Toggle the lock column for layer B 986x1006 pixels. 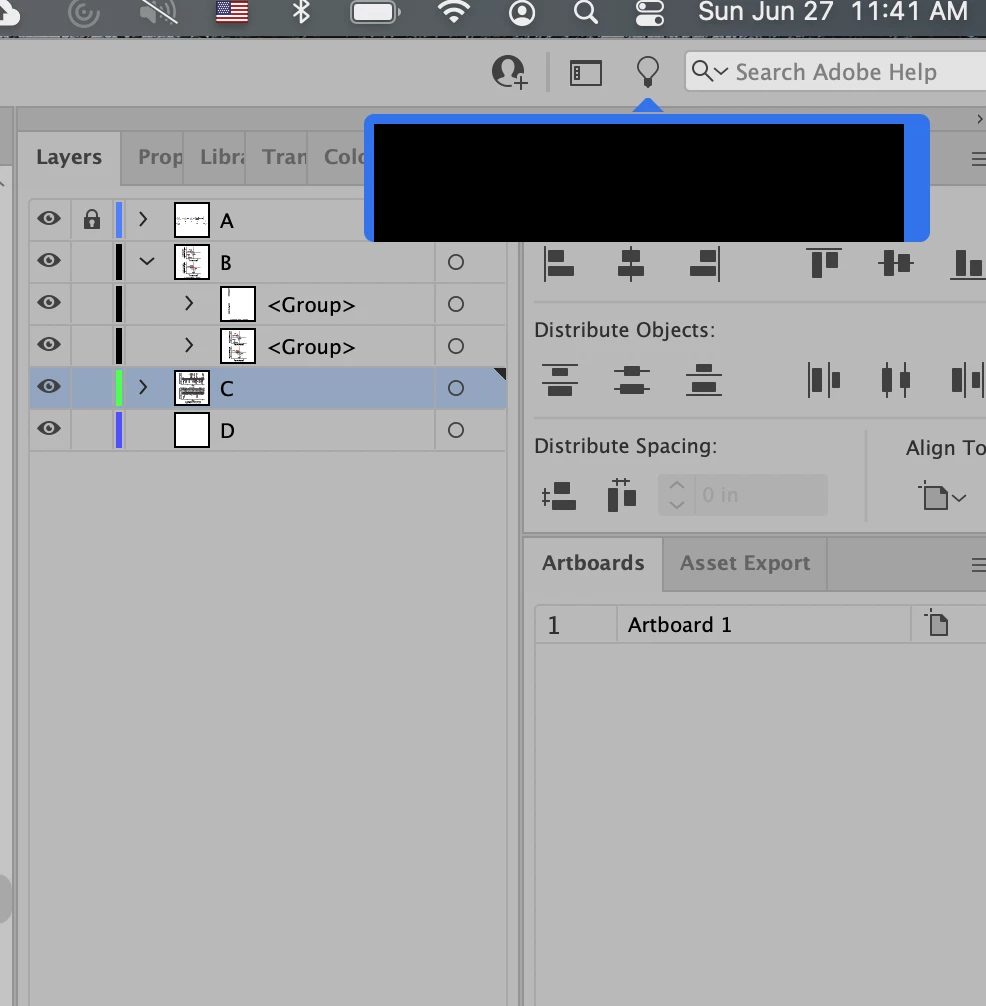click(x=92, y=262)
